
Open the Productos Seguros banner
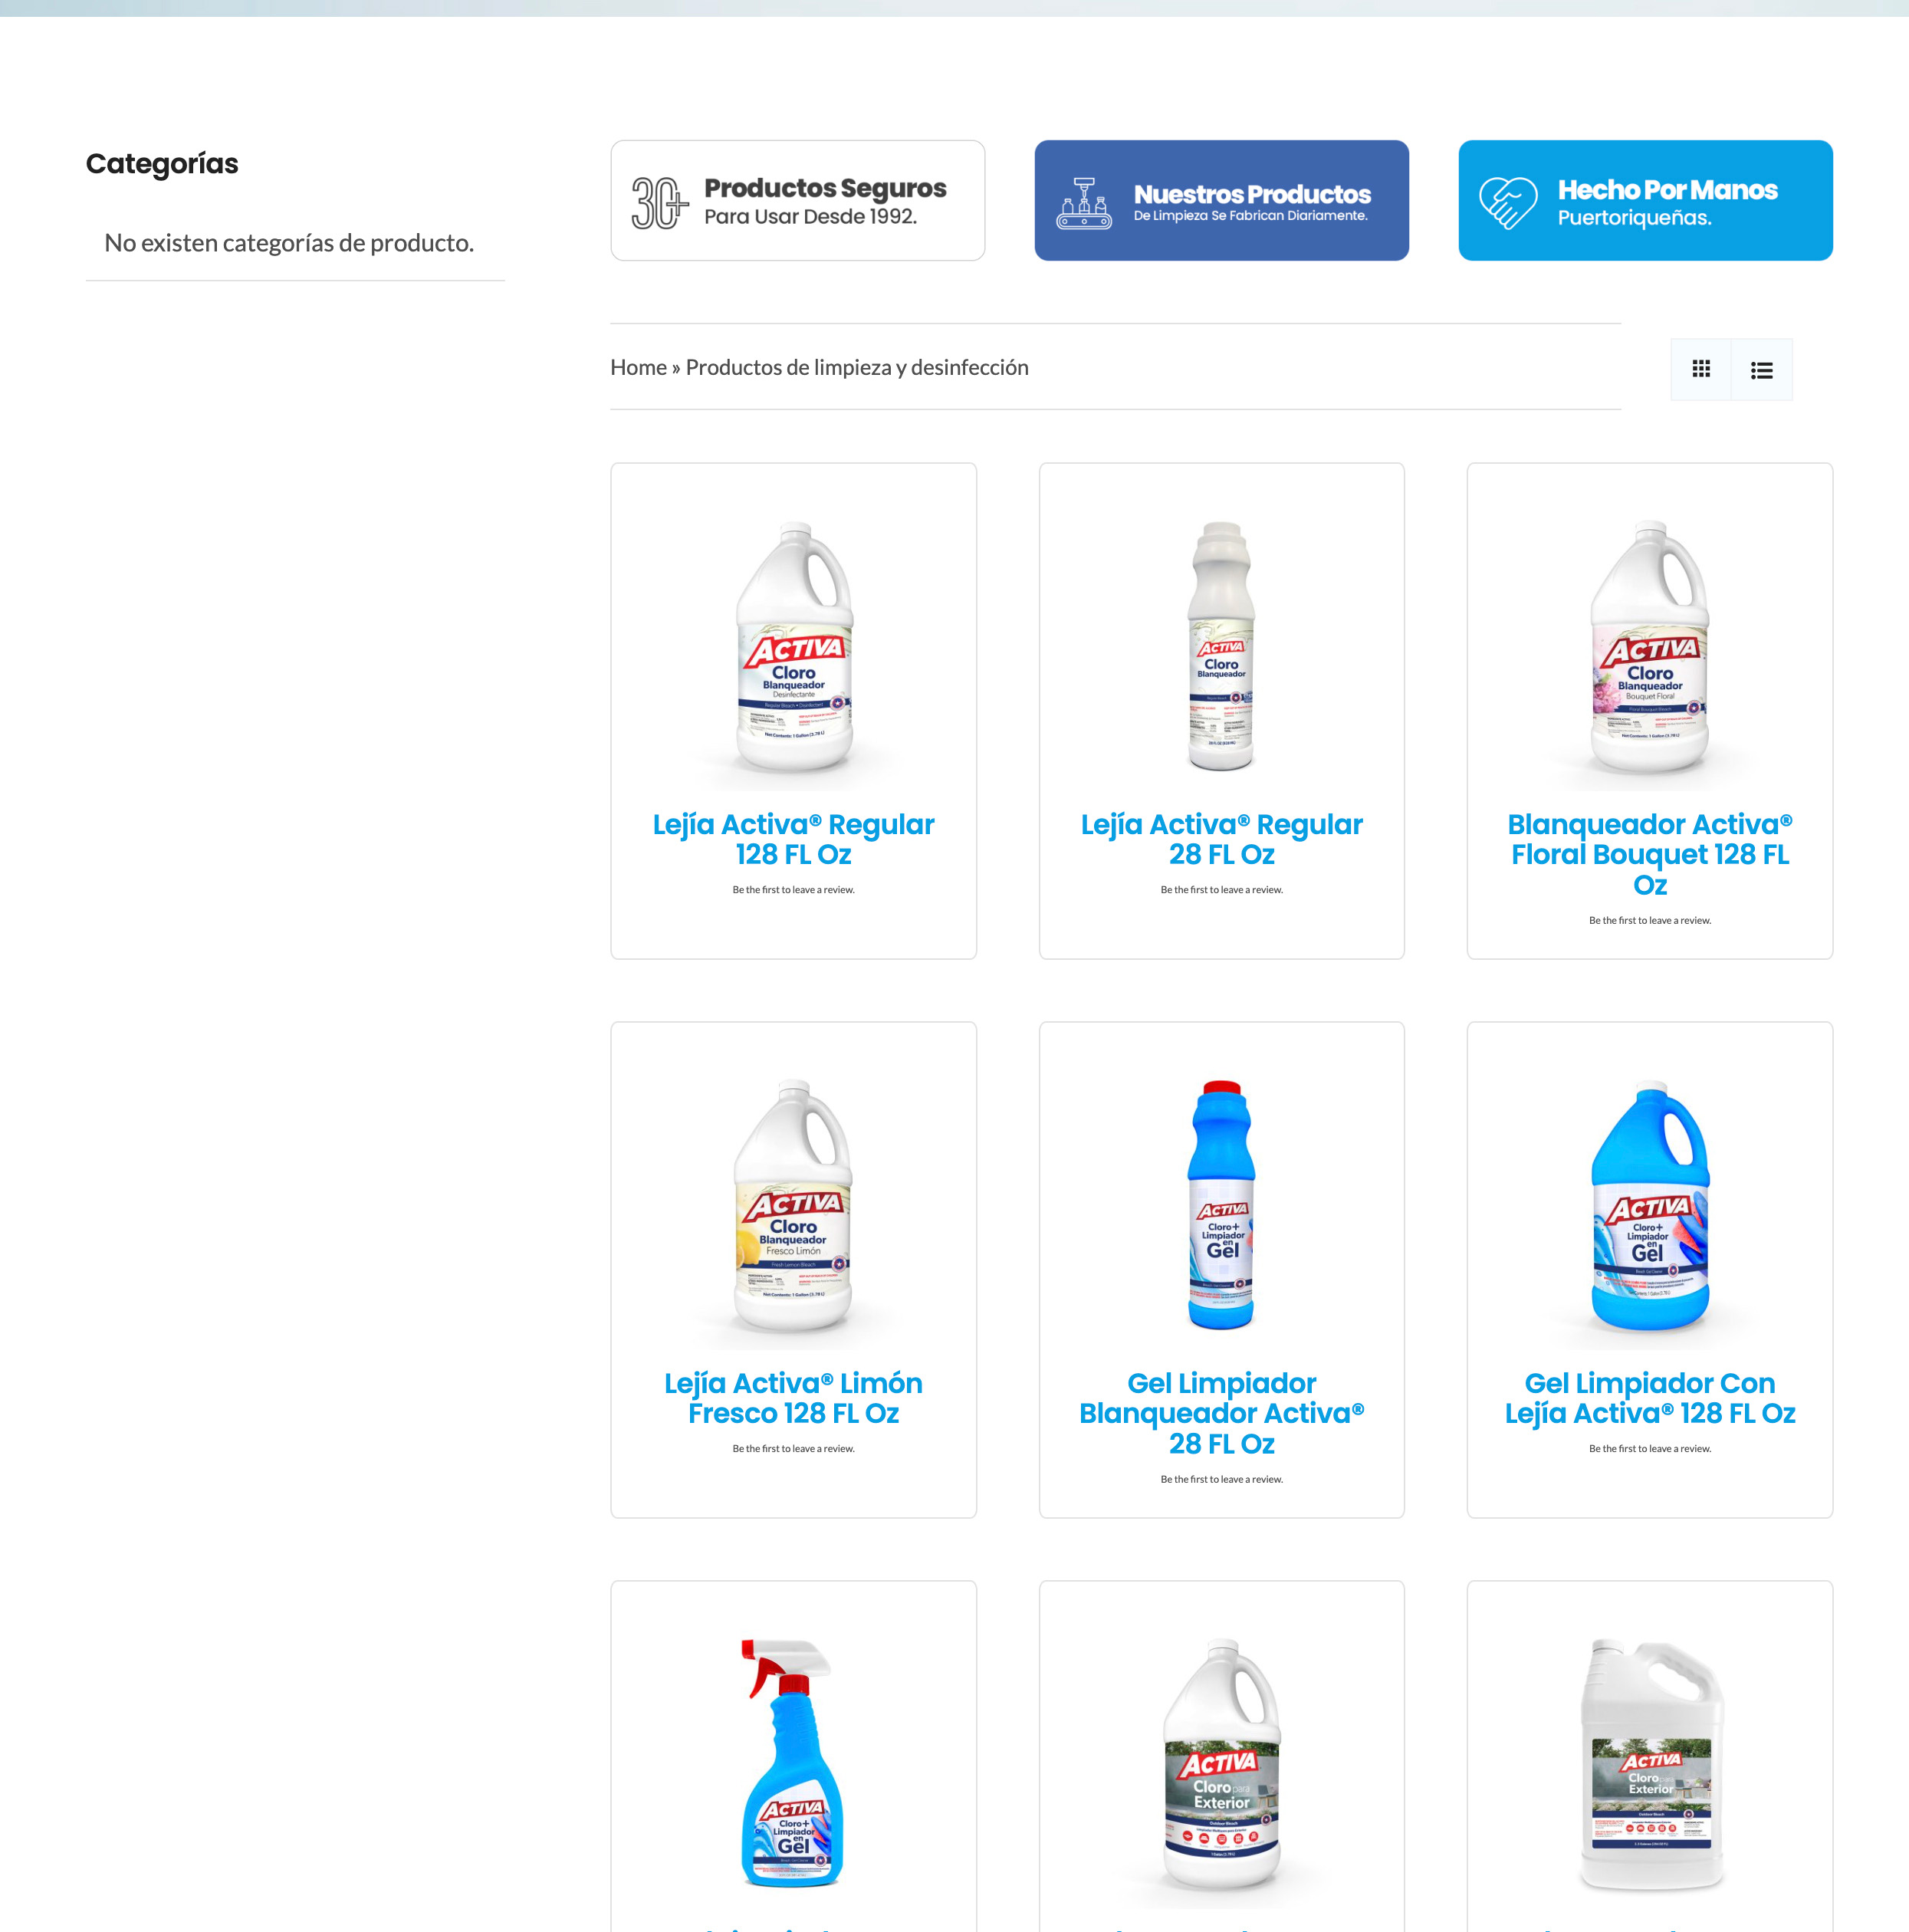797,201
